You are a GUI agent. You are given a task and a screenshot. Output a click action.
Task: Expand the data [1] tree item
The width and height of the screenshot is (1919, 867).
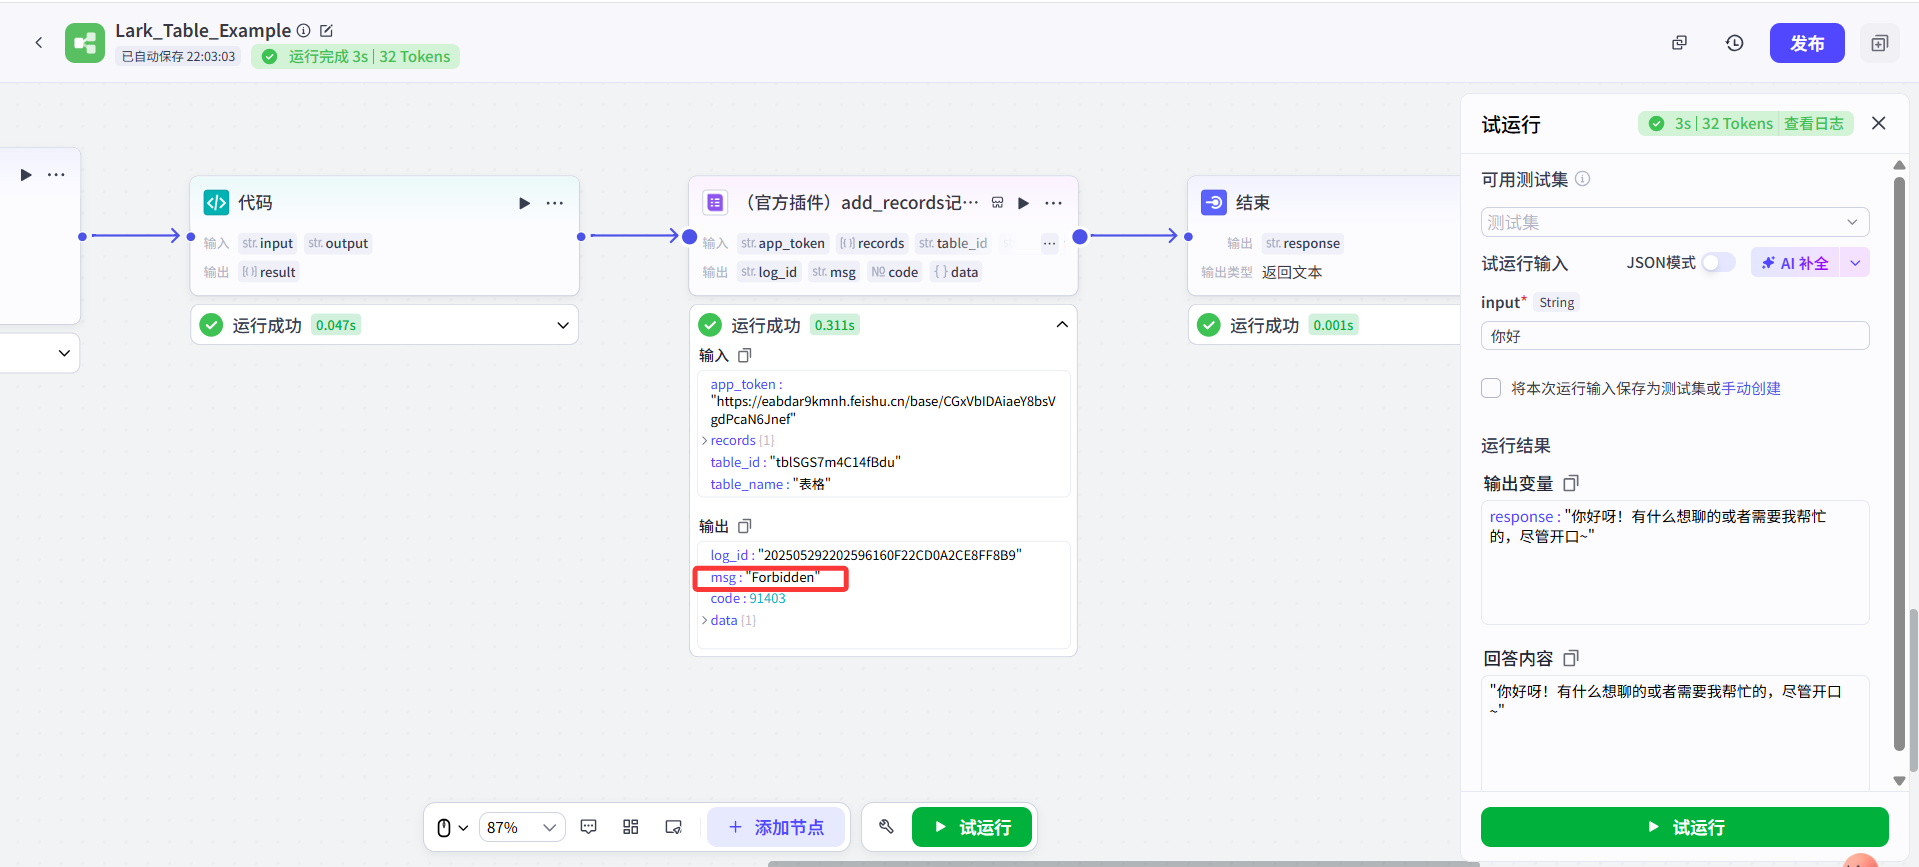(x=704, y=621)
